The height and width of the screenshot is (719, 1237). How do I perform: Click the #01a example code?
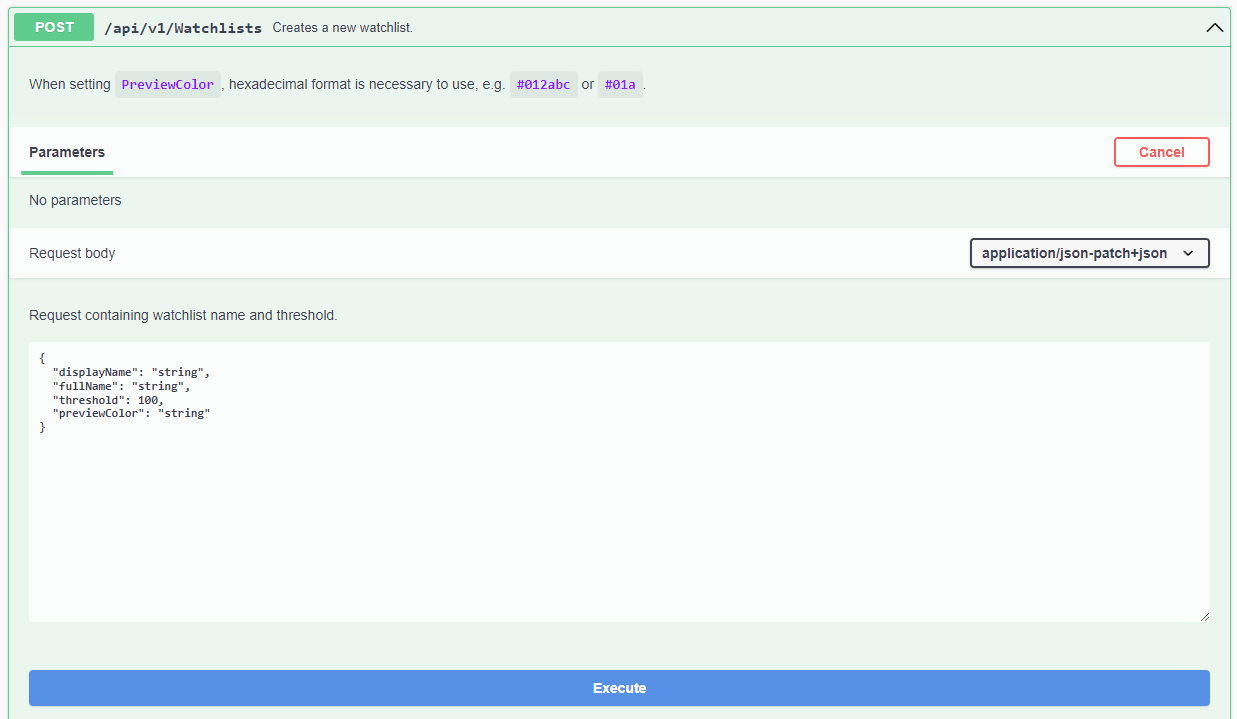620,85
